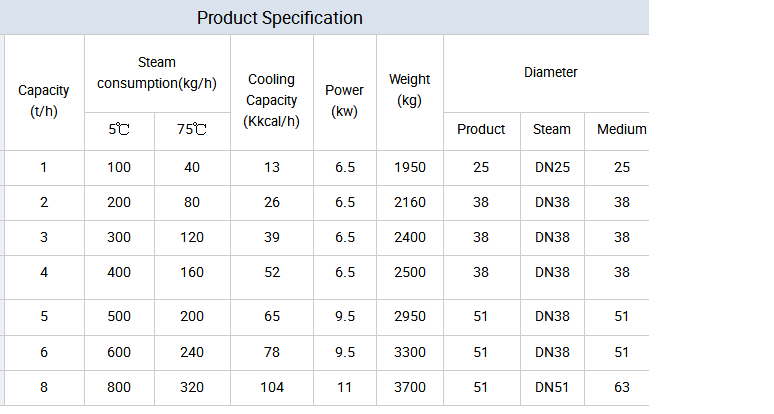Click the 5℃ sub-column header
Image resolution: width=774 pixels, height=414 pixels.
coord(119,129)
